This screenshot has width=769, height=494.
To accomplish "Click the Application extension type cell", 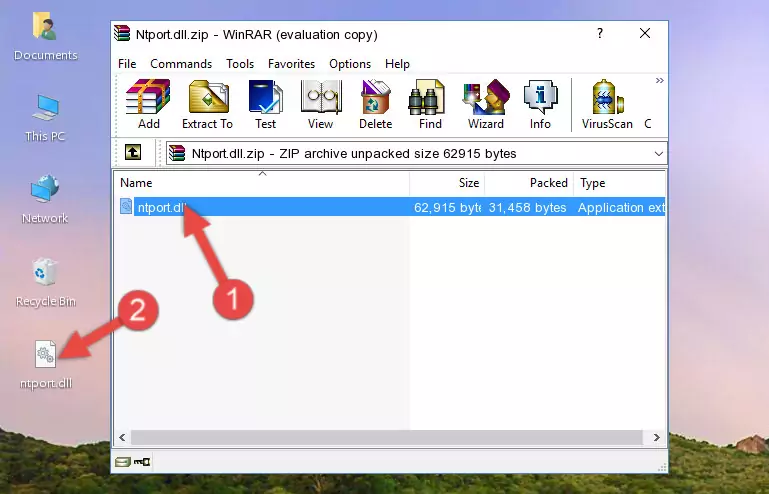I will [x=621, y=208].
